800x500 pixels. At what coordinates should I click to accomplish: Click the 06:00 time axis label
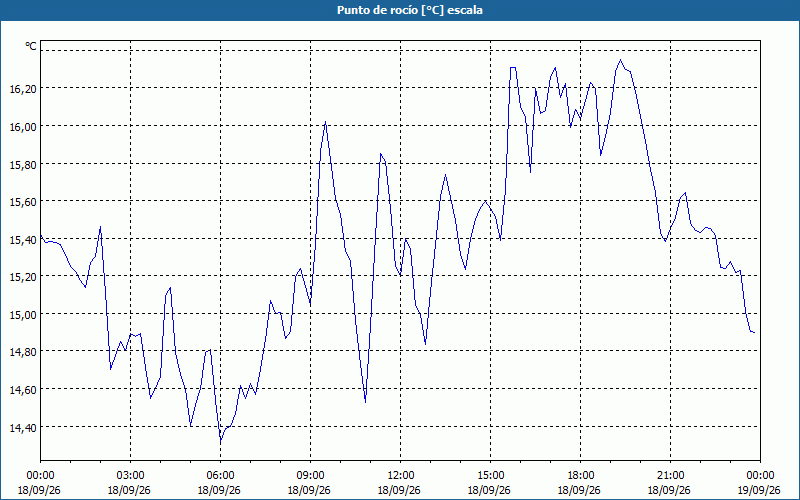220,476
